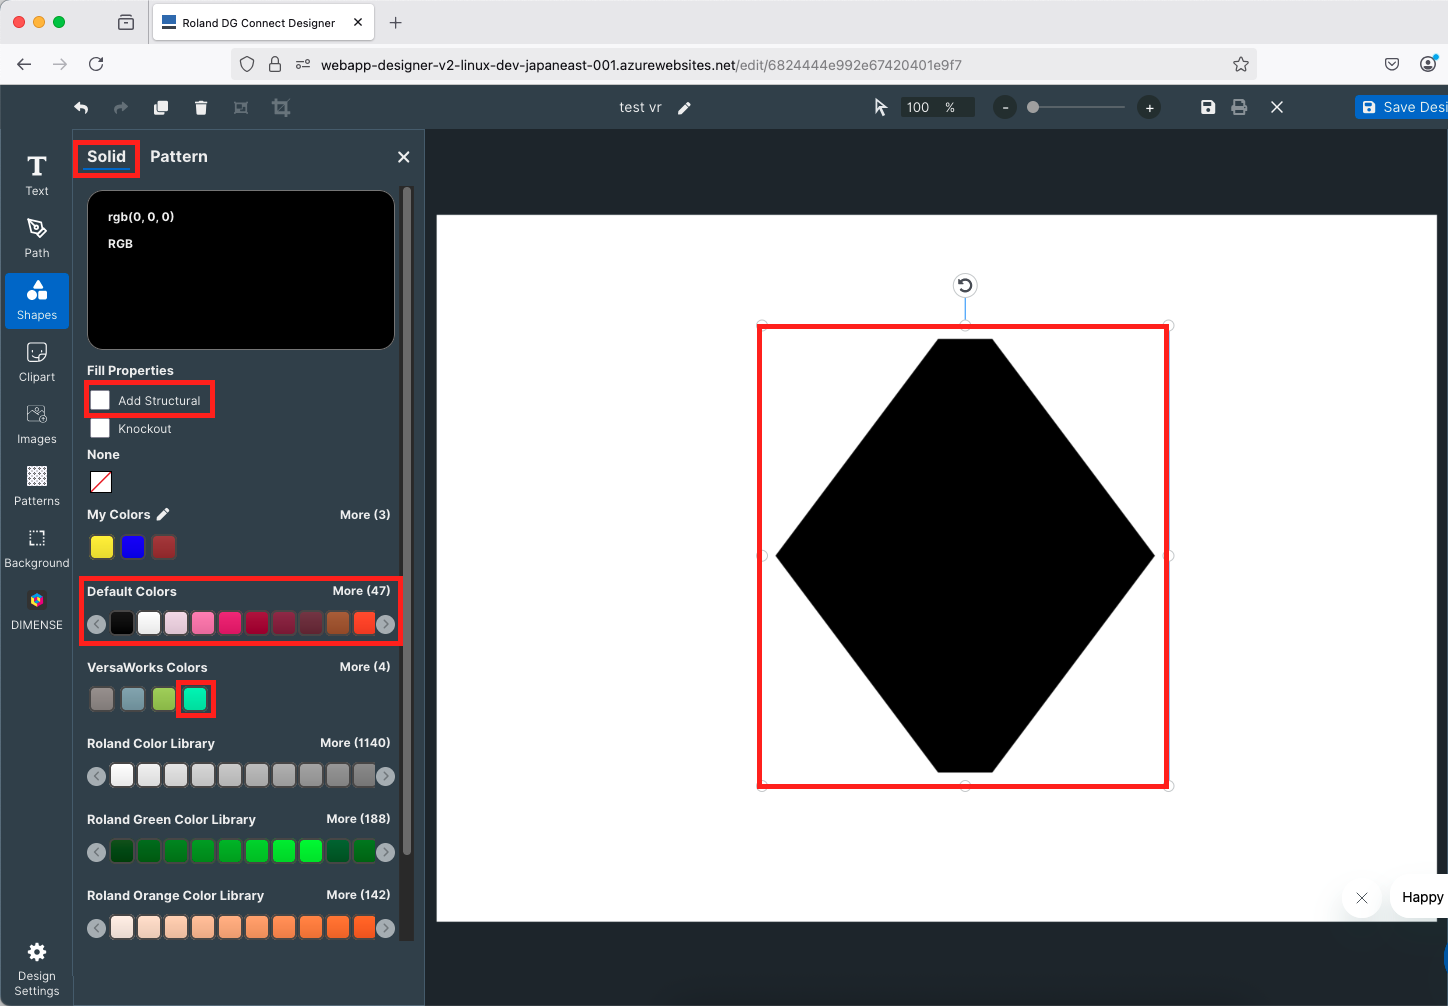This screenshot has width=1448, height=1006.
Task: Click the floppy disk save icon
Action: pyautogui.click(x=1208, y=107)
